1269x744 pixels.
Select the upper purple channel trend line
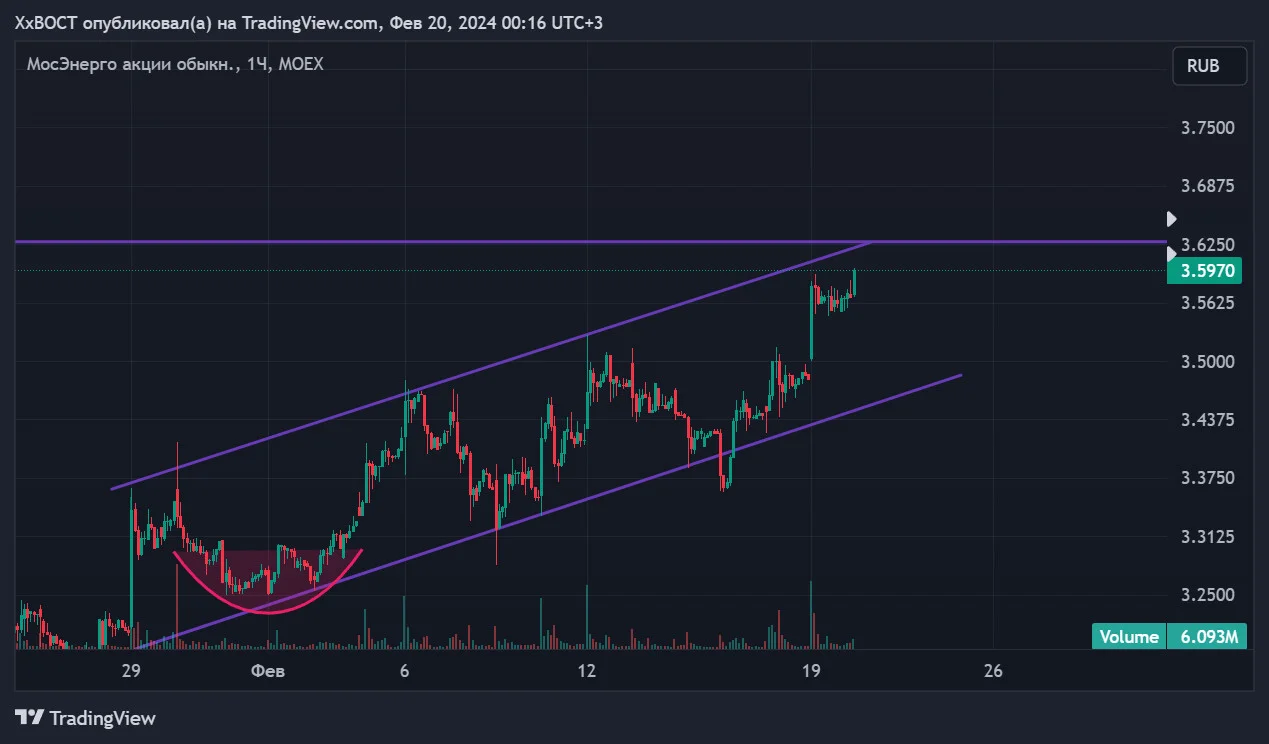click(490, 366)
